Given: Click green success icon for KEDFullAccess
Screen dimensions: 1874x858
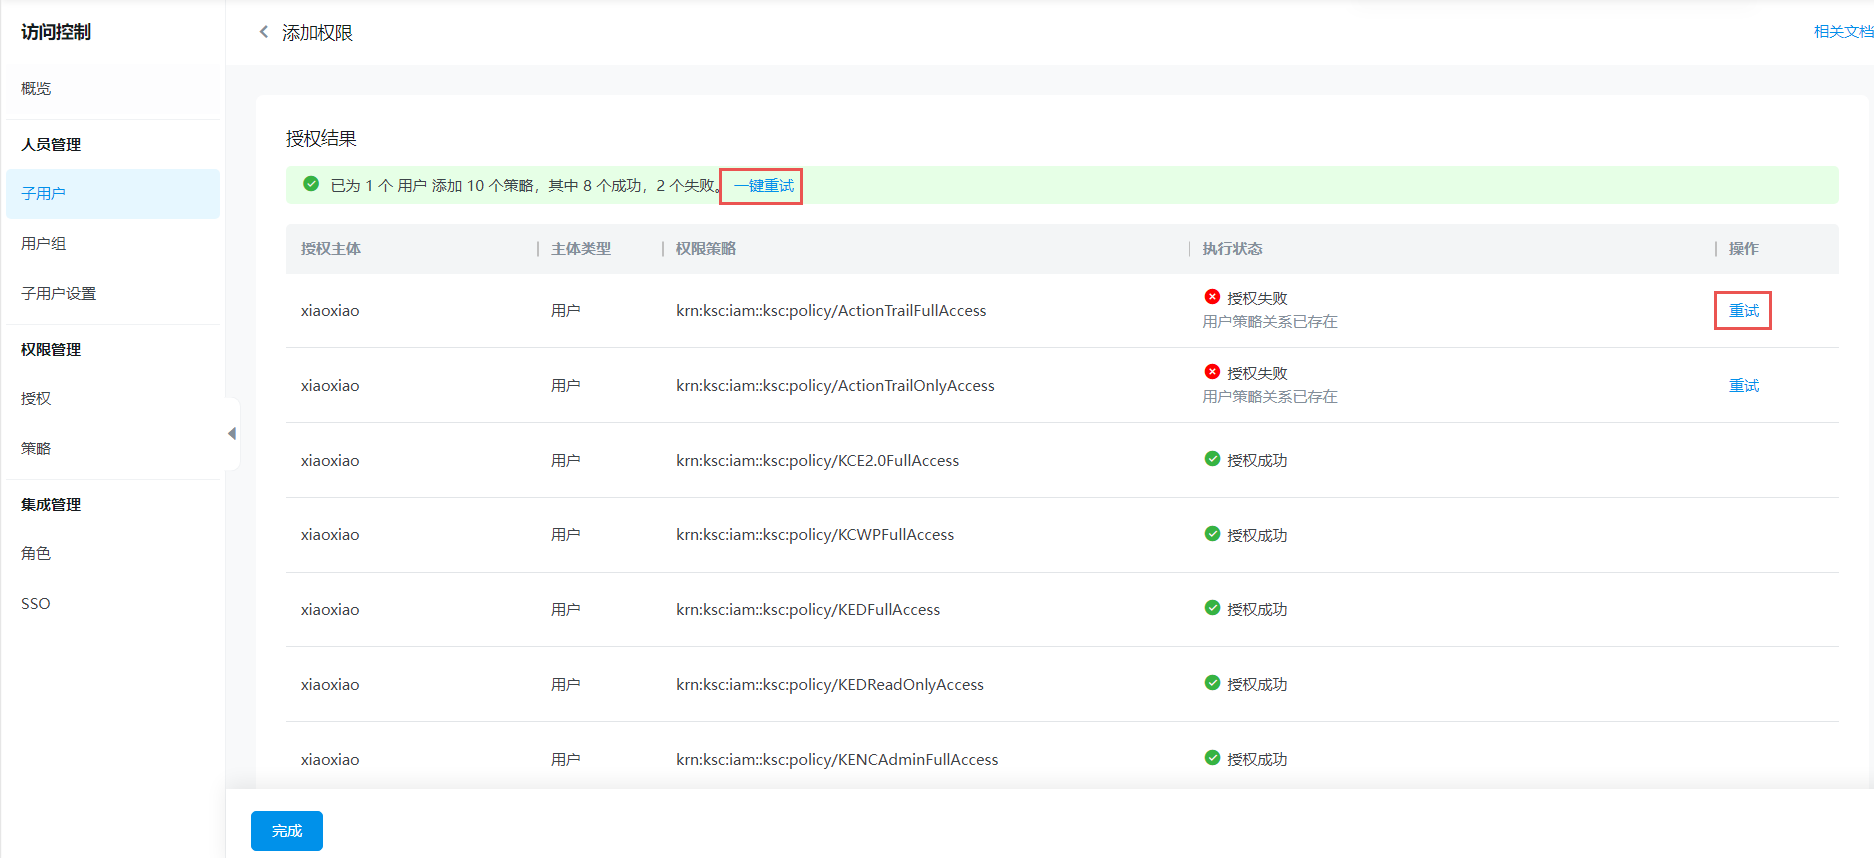Looking at the screenshot, I should 1212,608.
